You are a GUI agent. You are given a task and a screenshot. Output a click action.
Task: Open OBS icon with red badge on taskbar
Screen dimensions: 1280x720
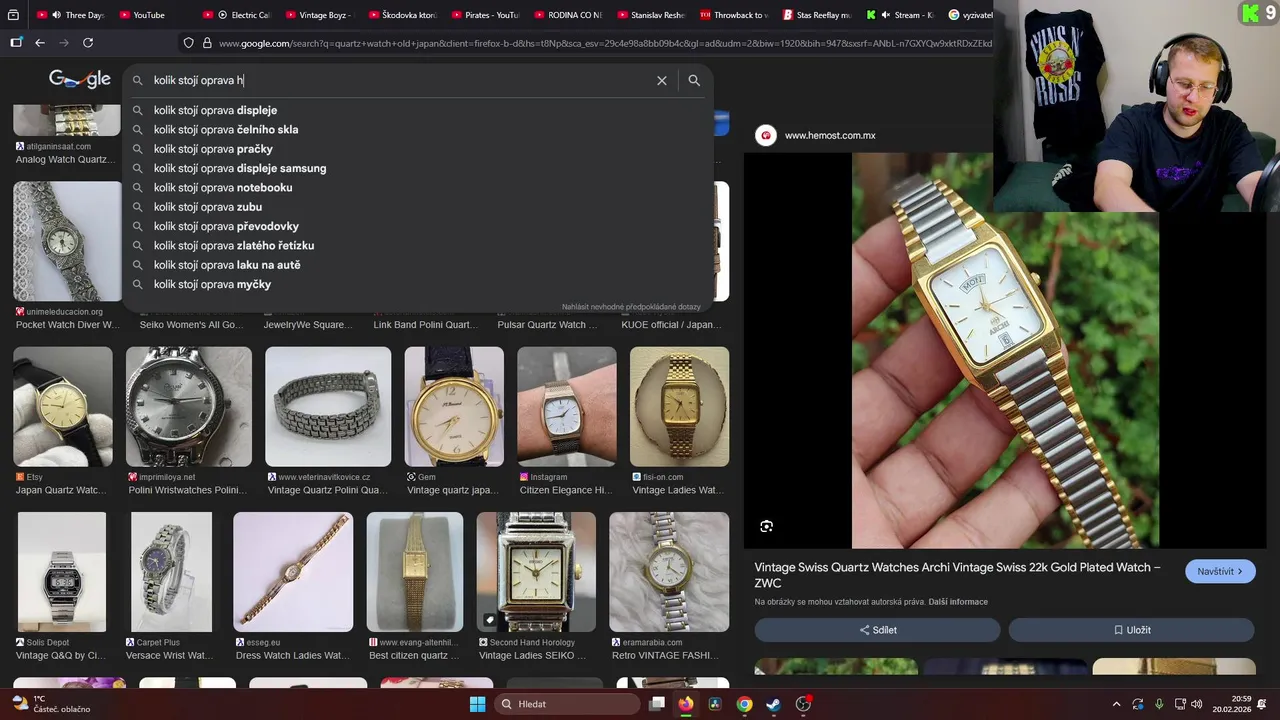pyautogui.click(x=803, y=704)
